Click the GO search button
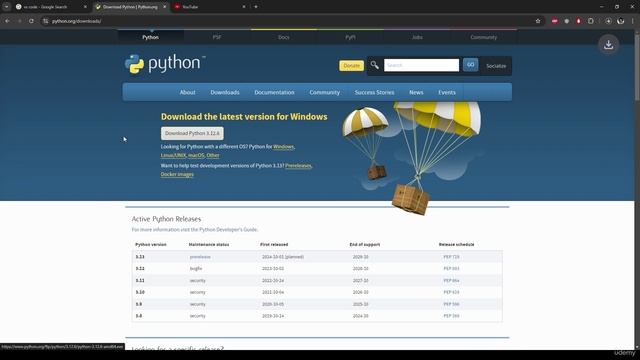640x360 pixels. [x=471, y=65]
